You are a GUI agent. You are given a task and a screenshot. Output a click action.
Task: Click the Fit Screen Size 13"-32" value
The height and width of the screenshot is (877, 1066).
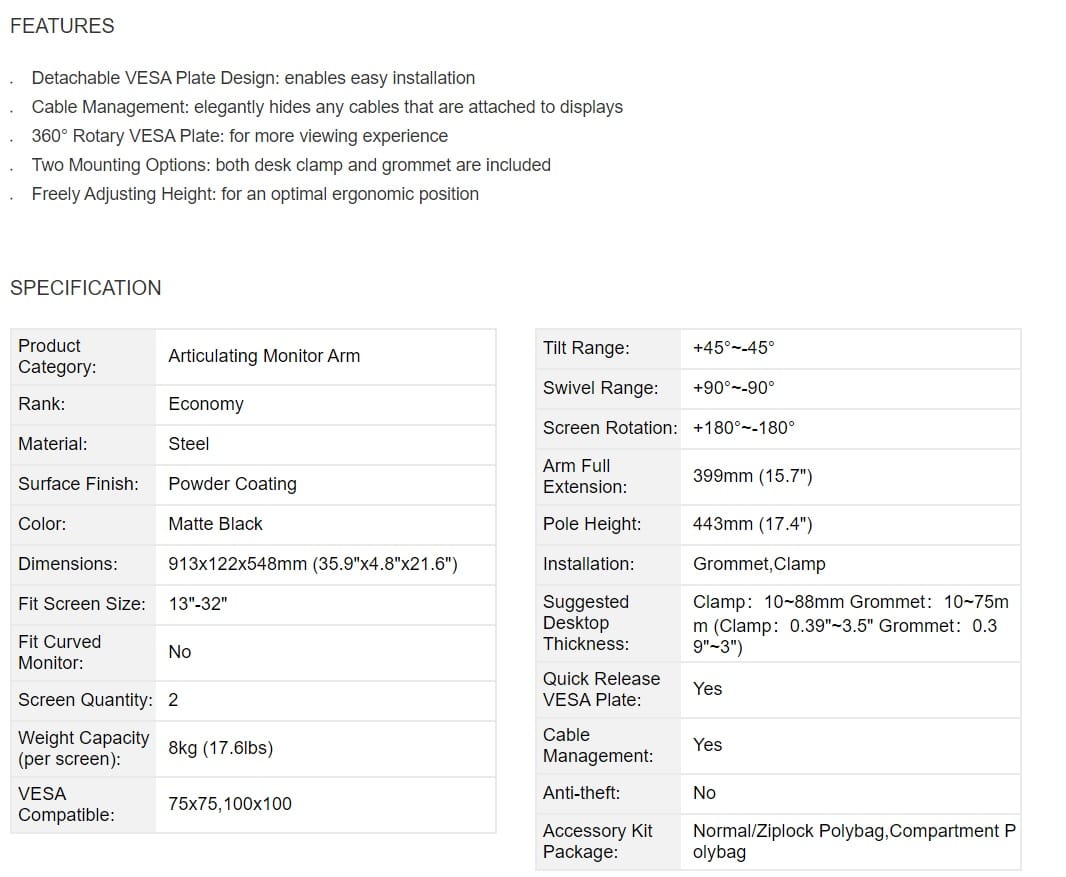coord(198,604)
